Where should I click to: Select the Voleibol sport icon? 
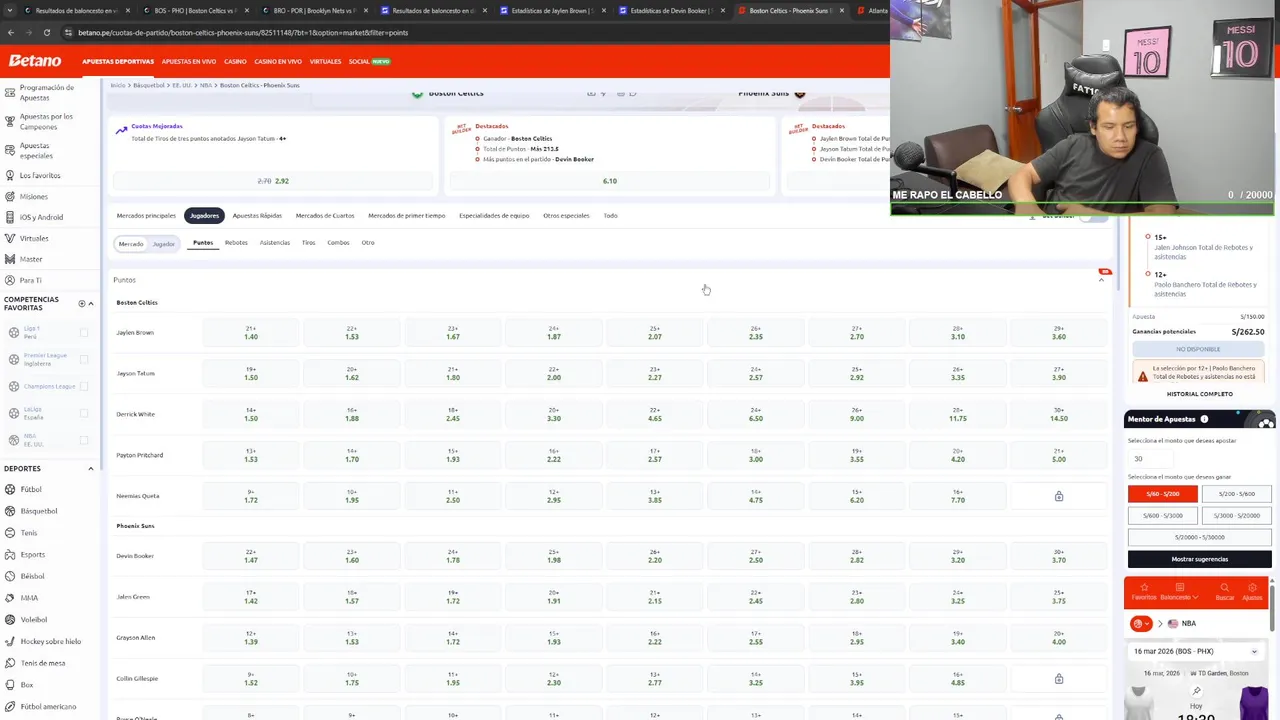tap(9, 619)
